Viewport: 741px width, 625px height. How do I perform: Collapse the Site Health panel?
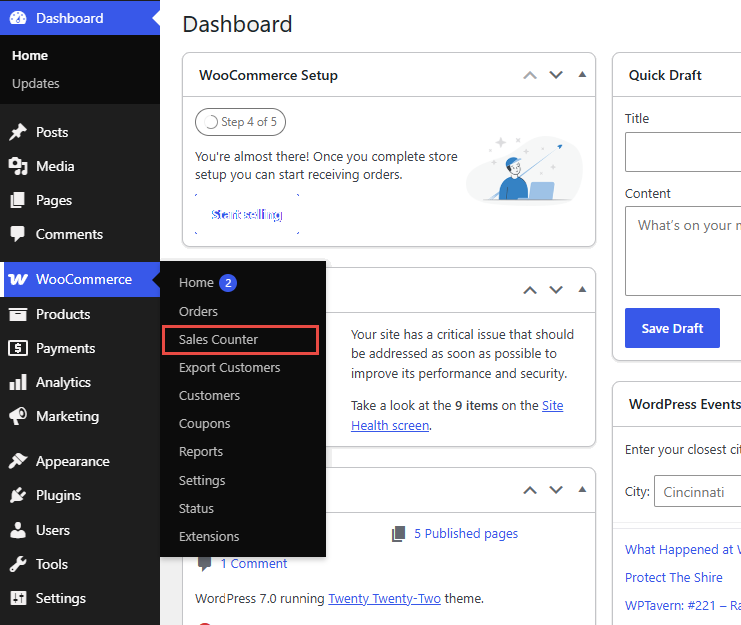(582, 290)
